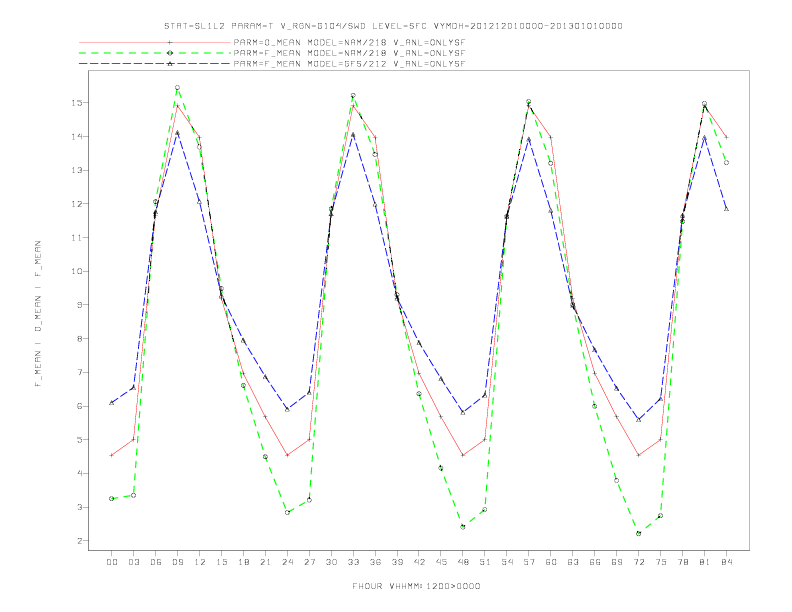
Task: Click x-axis tick label 45
Action: tap(441, 562)
